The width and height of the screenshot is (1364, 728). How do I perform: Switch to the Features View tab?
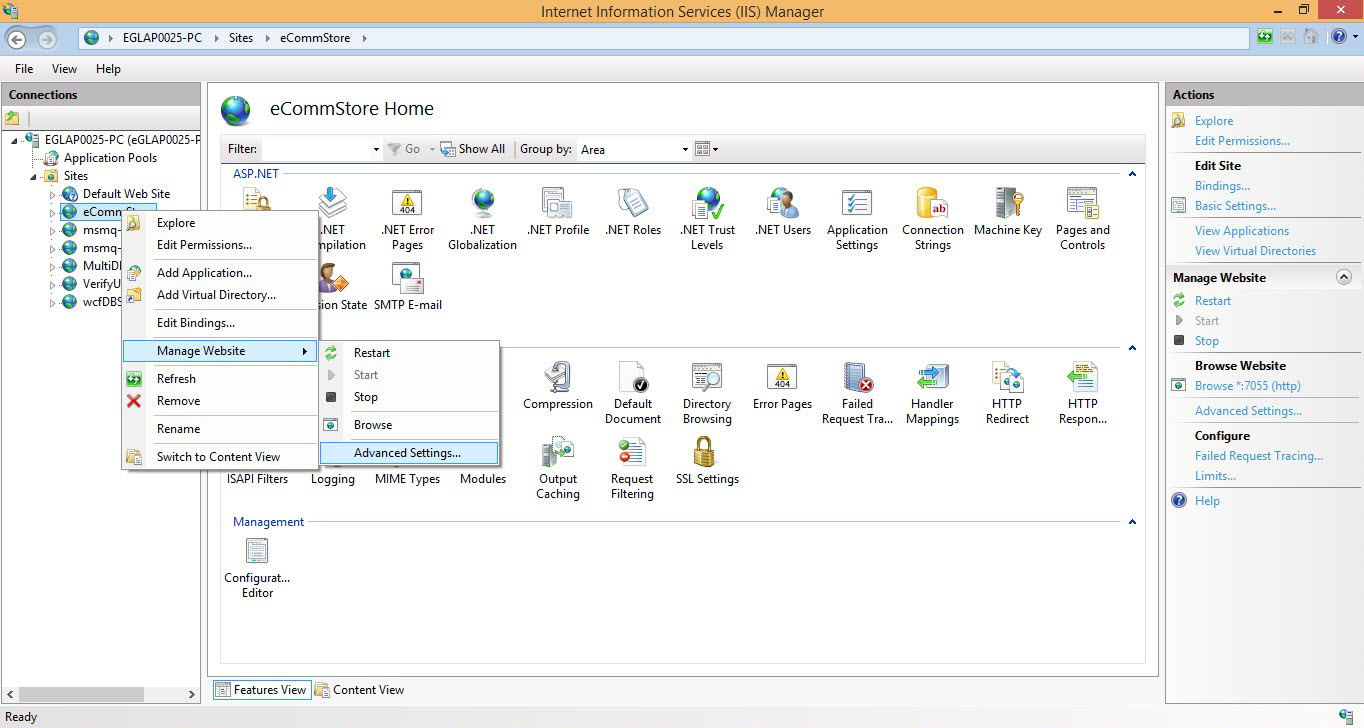(261, 690)
